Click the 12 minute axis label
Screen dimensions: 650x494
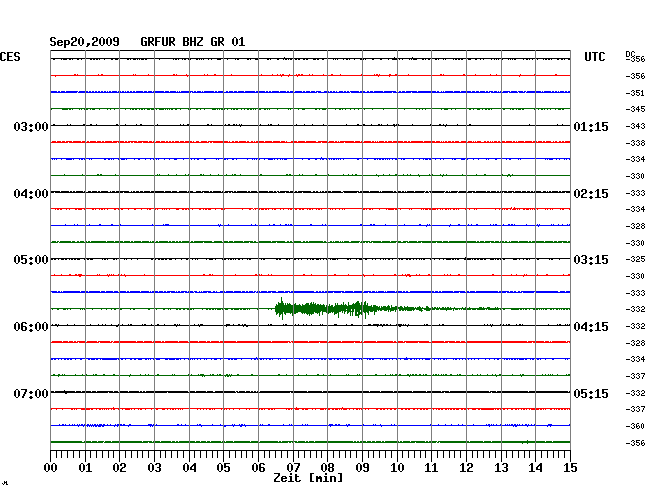point(466,468)
